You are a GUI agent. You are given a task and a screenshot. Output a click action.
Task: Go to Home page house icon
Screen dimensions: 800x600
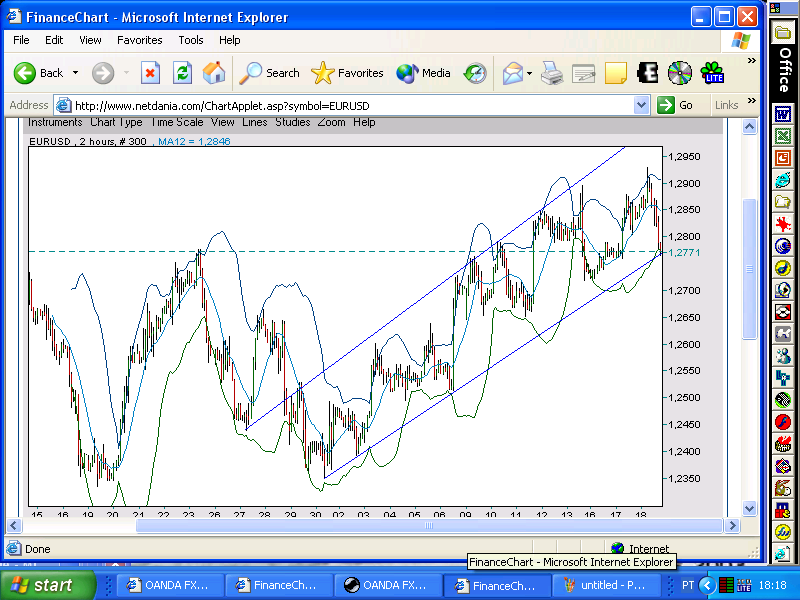[x=214, y=73]
